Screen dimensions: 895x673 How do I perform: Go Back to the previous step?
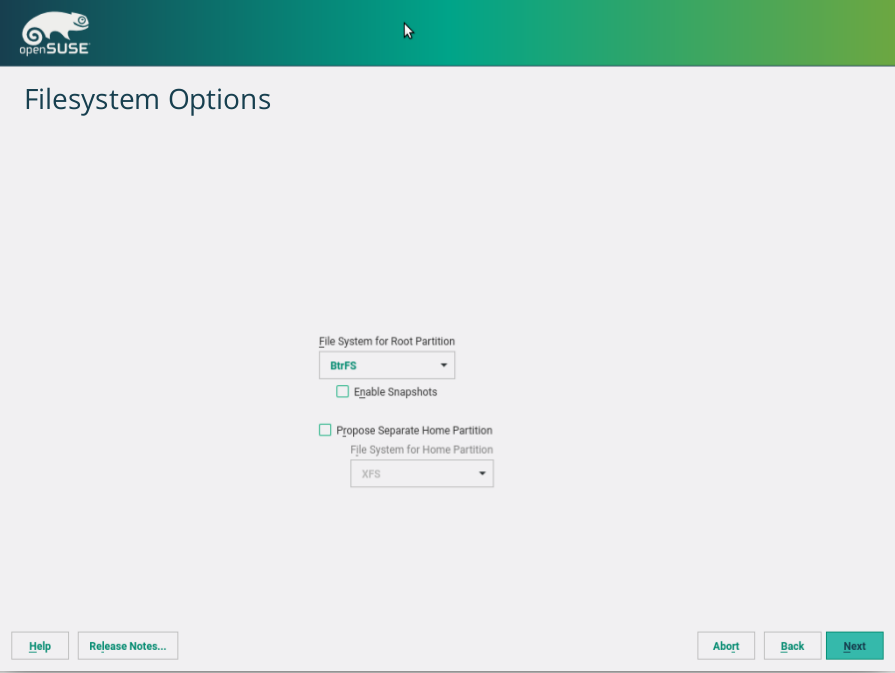point(792,646)
